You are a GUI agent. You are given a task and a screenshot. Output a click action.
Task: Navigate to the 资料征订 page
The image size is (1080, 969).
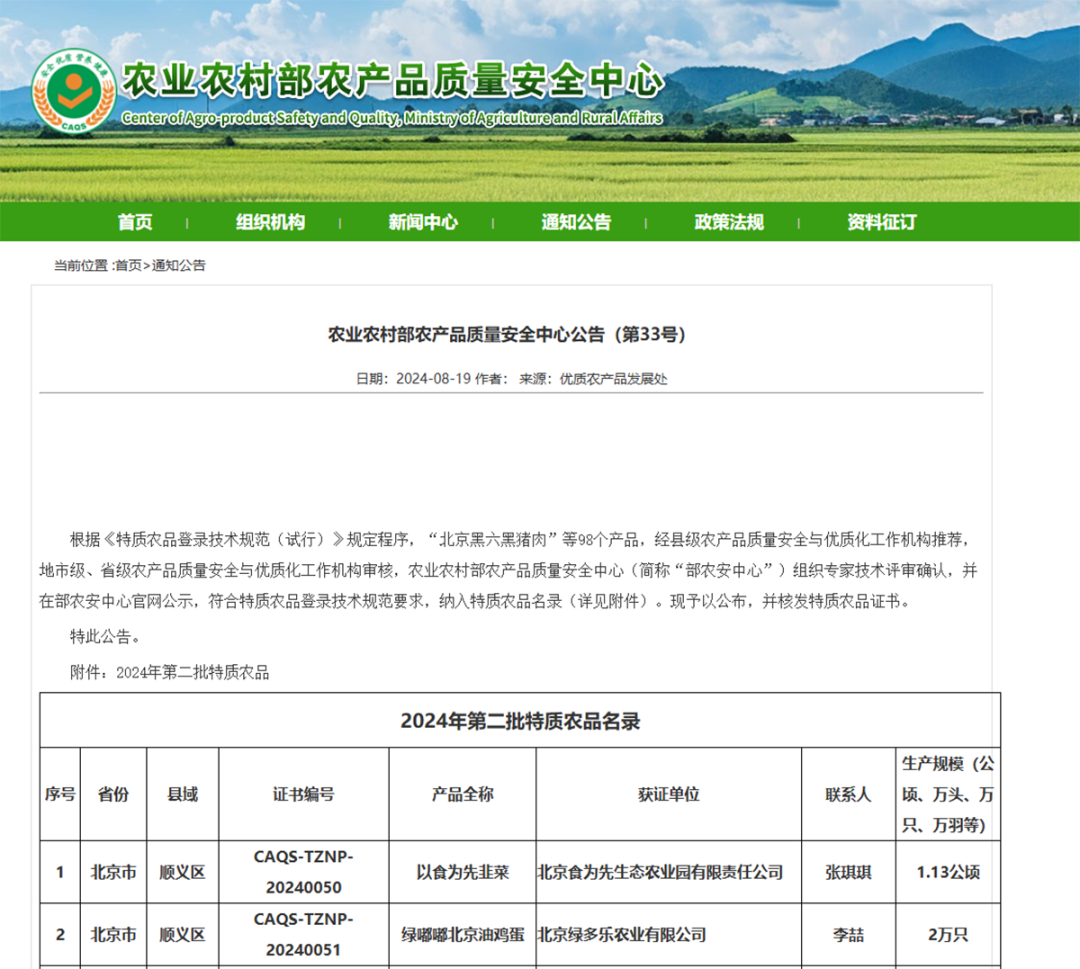[x=881, y=222]
